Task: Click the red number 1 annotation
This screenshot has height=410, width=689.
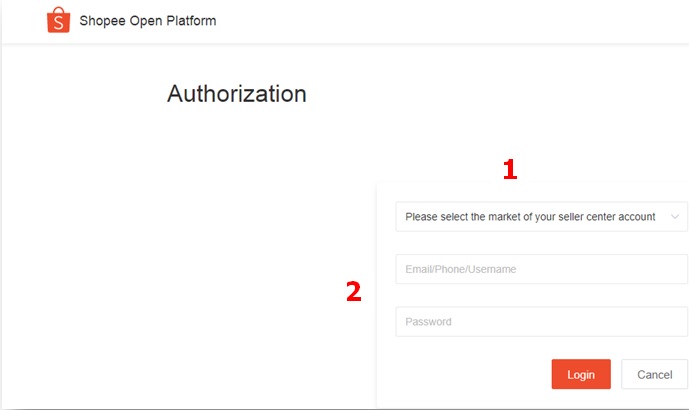Action: click(x=510, y=170)
